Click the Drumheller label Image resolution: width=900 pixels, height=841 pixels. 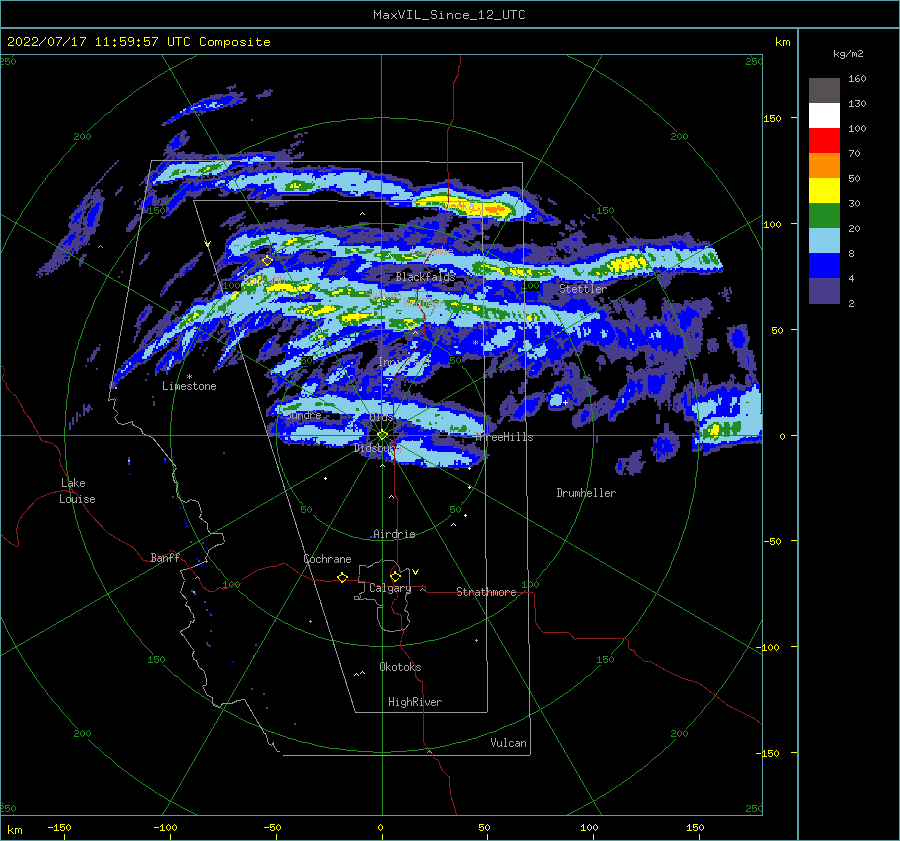pyautogui.click(x=586, y=493)
